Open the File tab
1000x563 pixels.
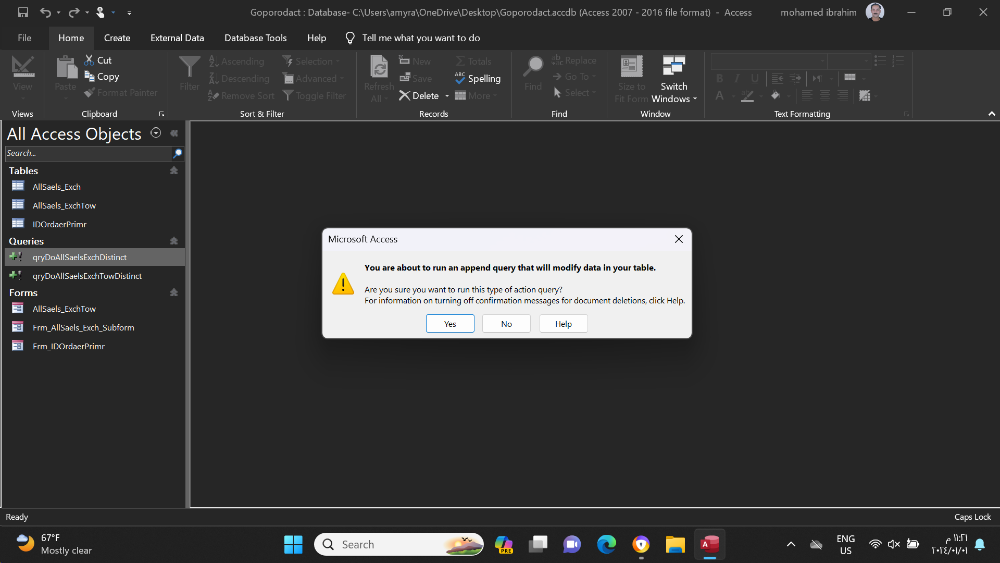click(x=24, y=38)
